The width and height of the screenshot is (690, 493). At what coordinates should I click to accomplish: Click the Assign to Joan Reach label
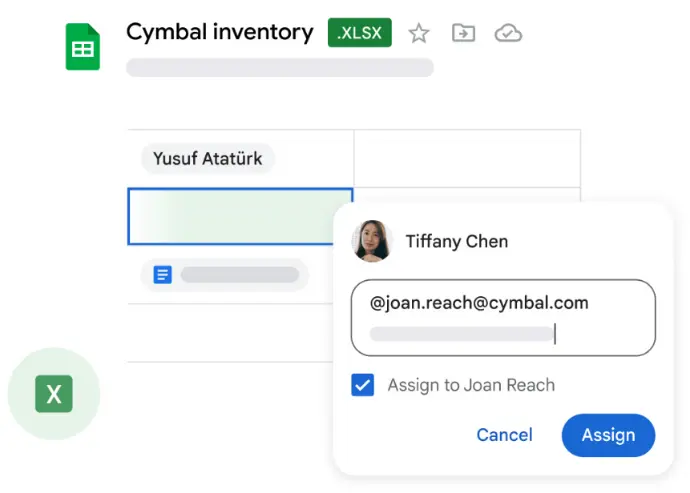click(471, 385)
